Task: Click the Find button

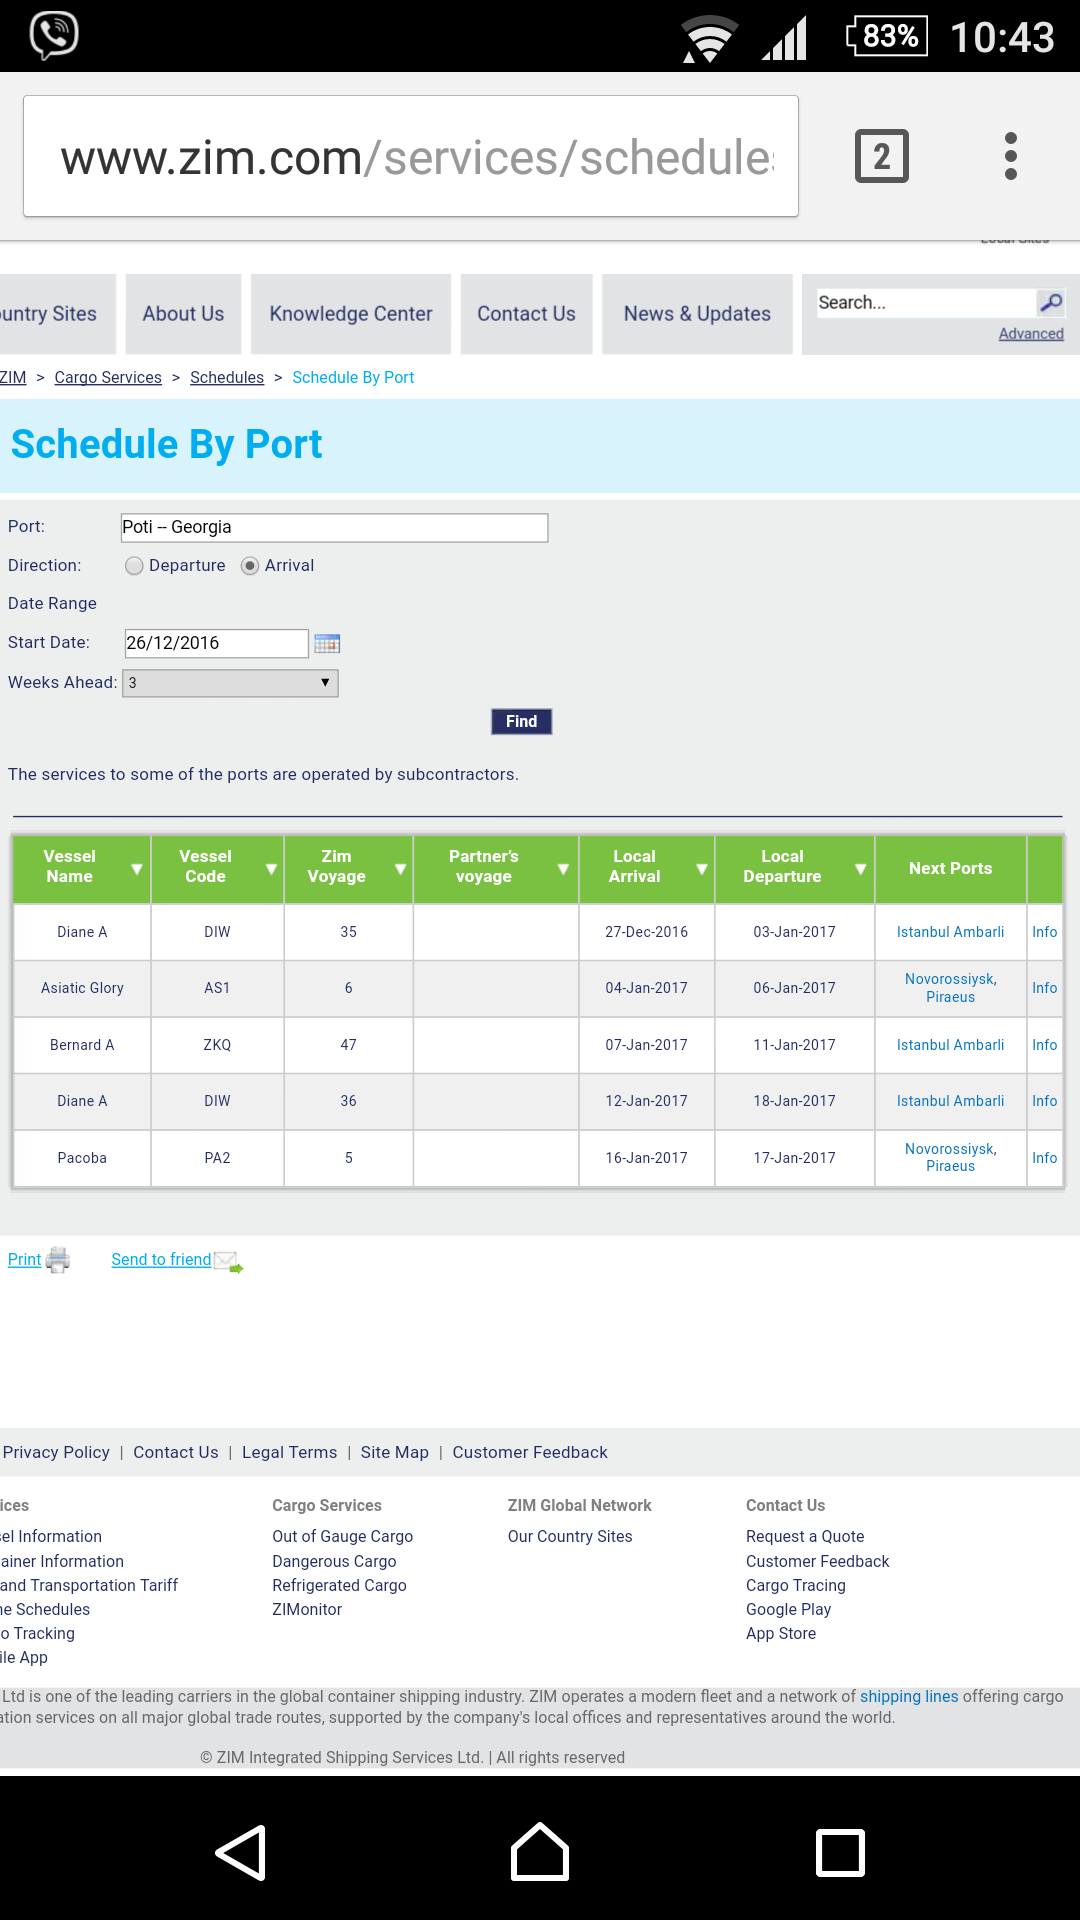Action: click(x=521, y=721)
